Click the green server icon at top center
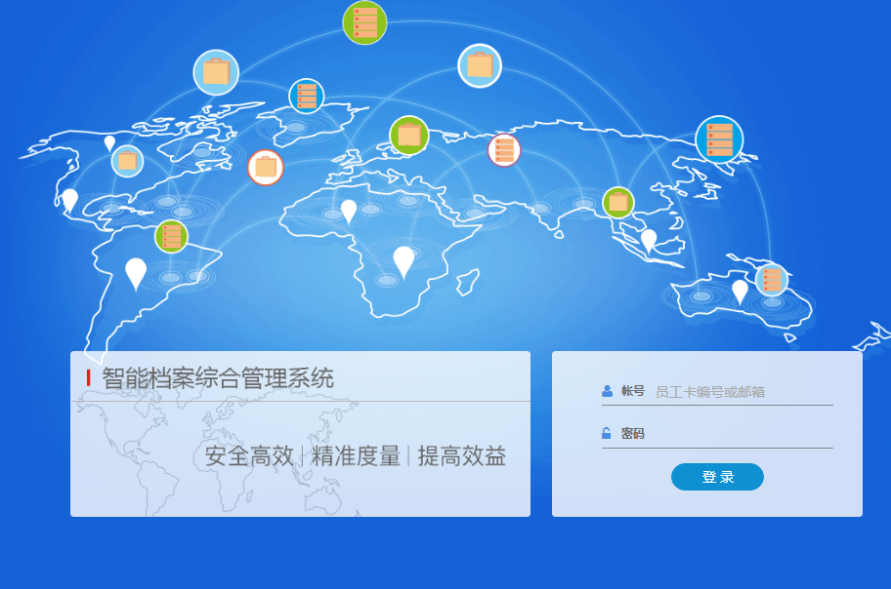The image size is (891, 589). 365,22
